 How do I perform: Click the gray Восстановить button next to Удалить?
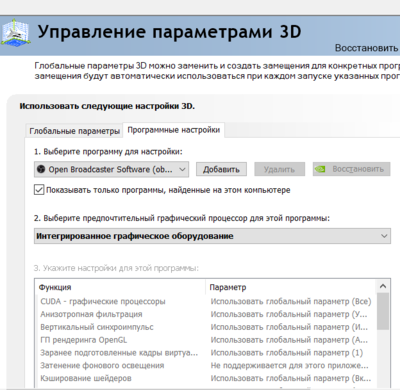click(x=351, y=169)
